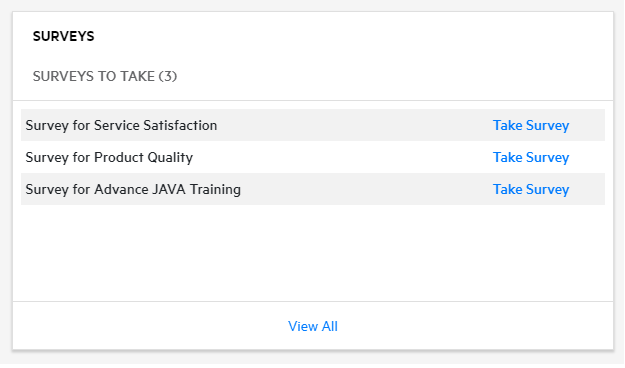Select the Survey for Service Satisfaction title
Screen dimensions: 625x368
coord(121,126)
